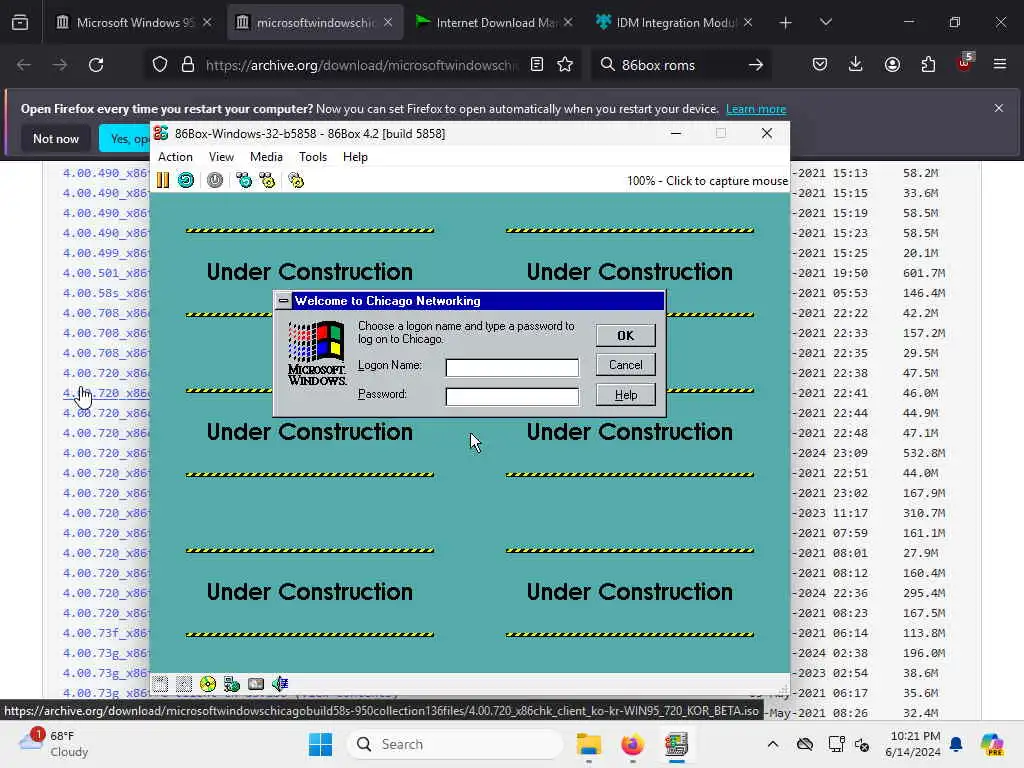The width and height of the screenshot is (1024, 768).
Task: Open the Firefox hamburger application menu
Action: [x=1000, y=65]
